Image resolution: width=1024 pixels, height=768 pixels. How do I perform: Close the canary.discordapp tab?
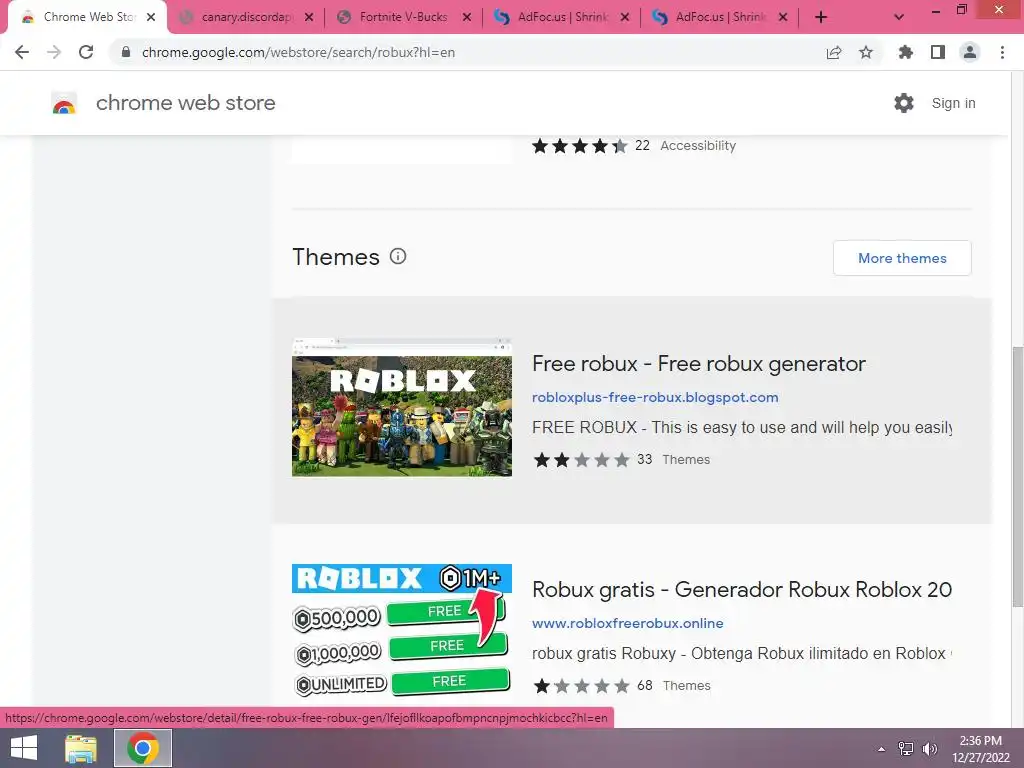click(309, 17)
